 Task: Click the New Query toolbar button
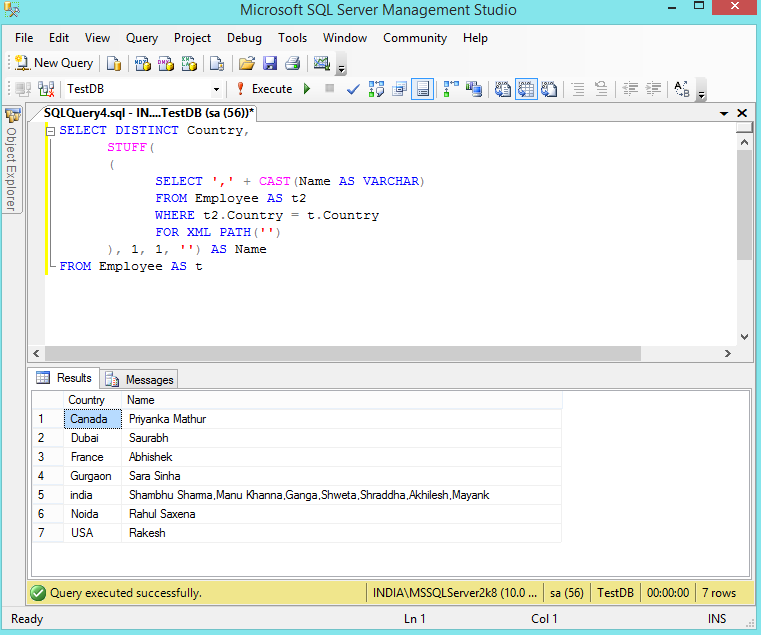point(54,63)
